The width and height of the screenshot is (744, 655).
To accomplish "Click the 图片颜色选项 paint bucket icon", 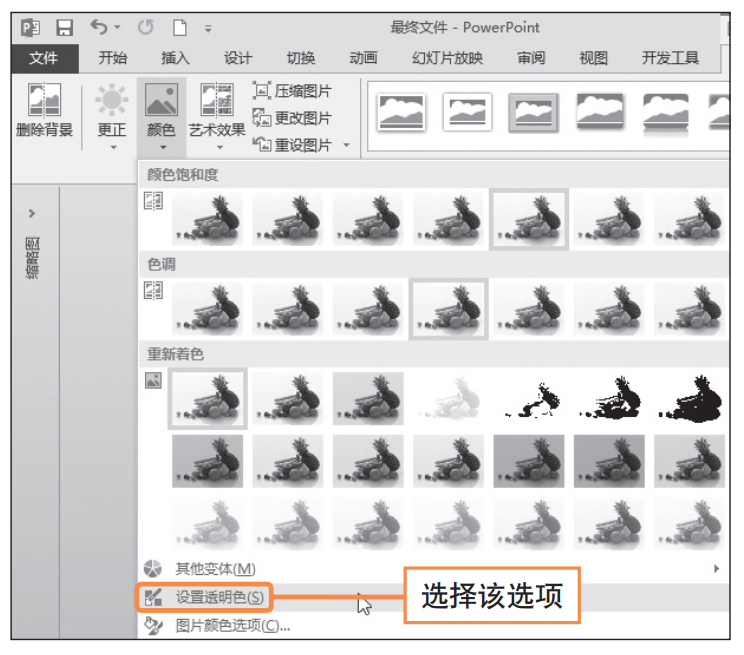I will pyautogui.click(x=153, y=626).
